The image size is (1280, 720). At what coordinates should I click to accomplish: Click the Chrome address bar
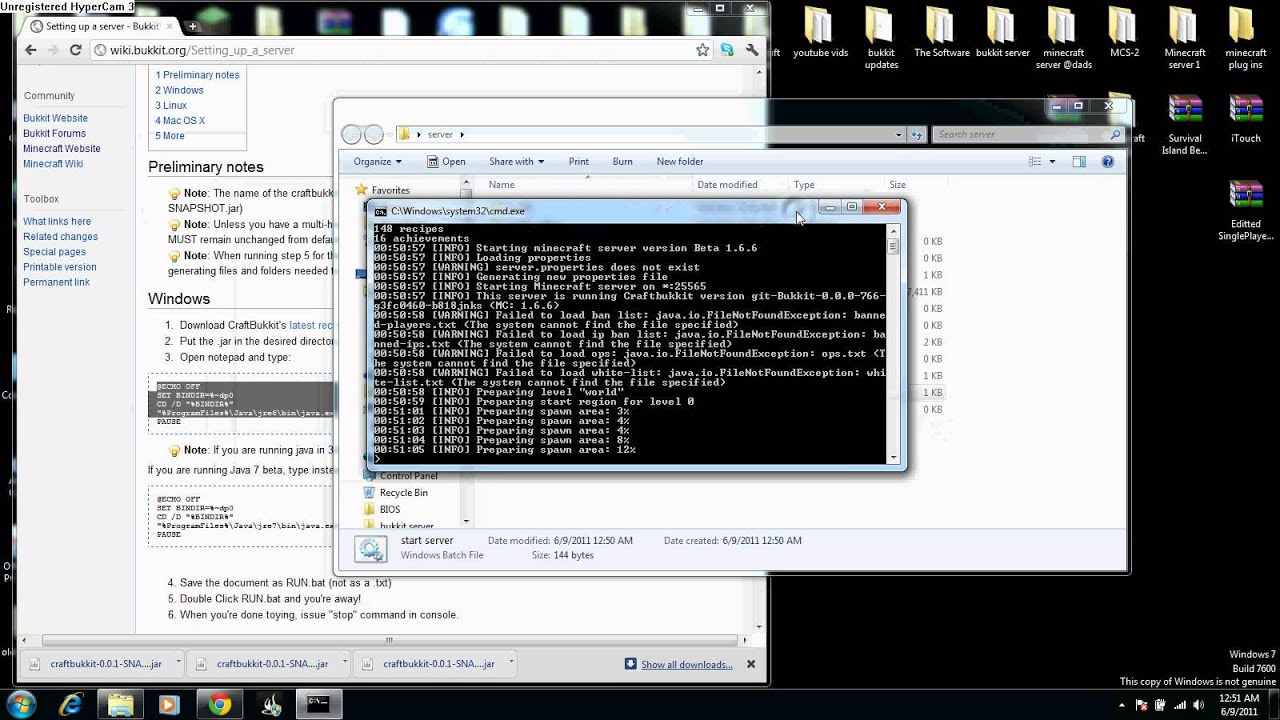400,50
